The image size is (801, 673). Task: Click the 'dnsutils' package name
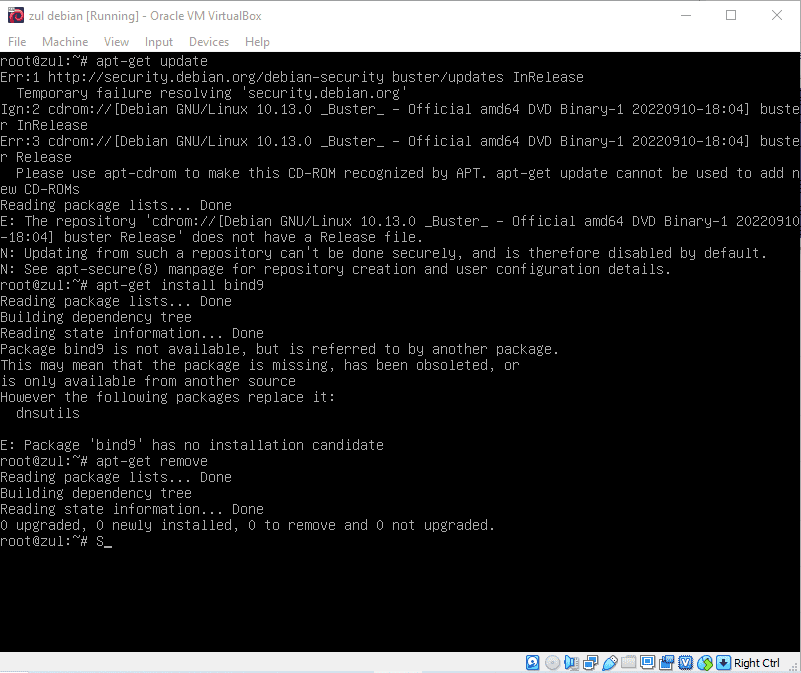tap(48, 413)
